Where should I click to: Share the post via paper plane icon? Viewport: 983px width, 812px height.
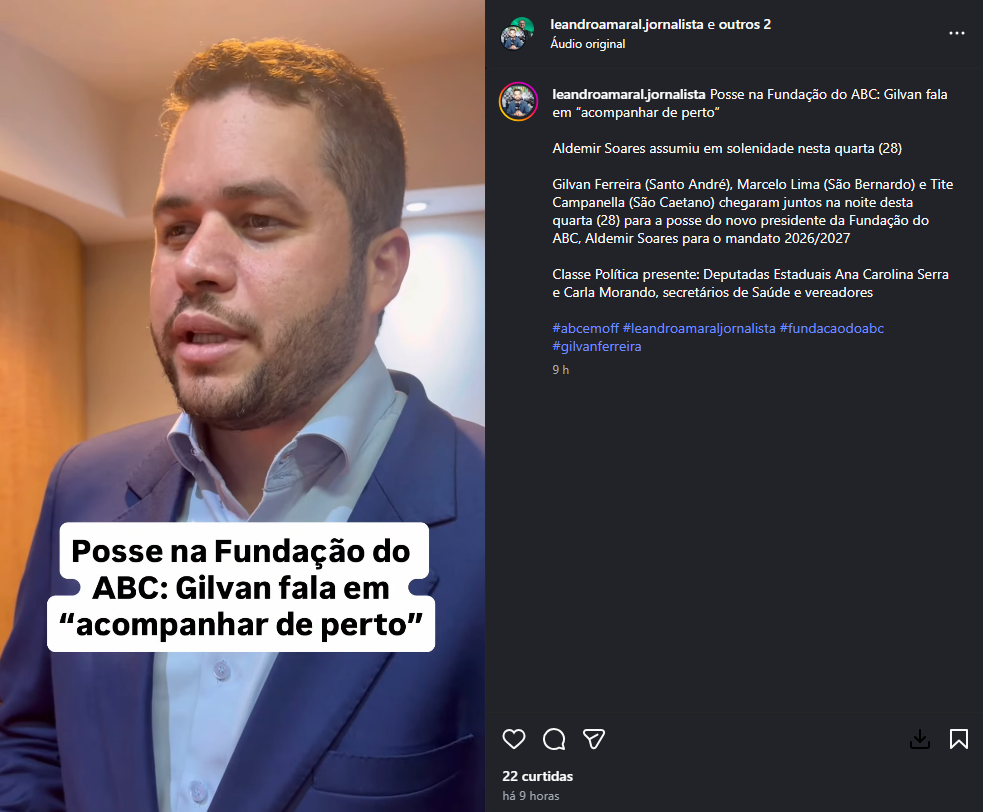[x=594, y=739]
